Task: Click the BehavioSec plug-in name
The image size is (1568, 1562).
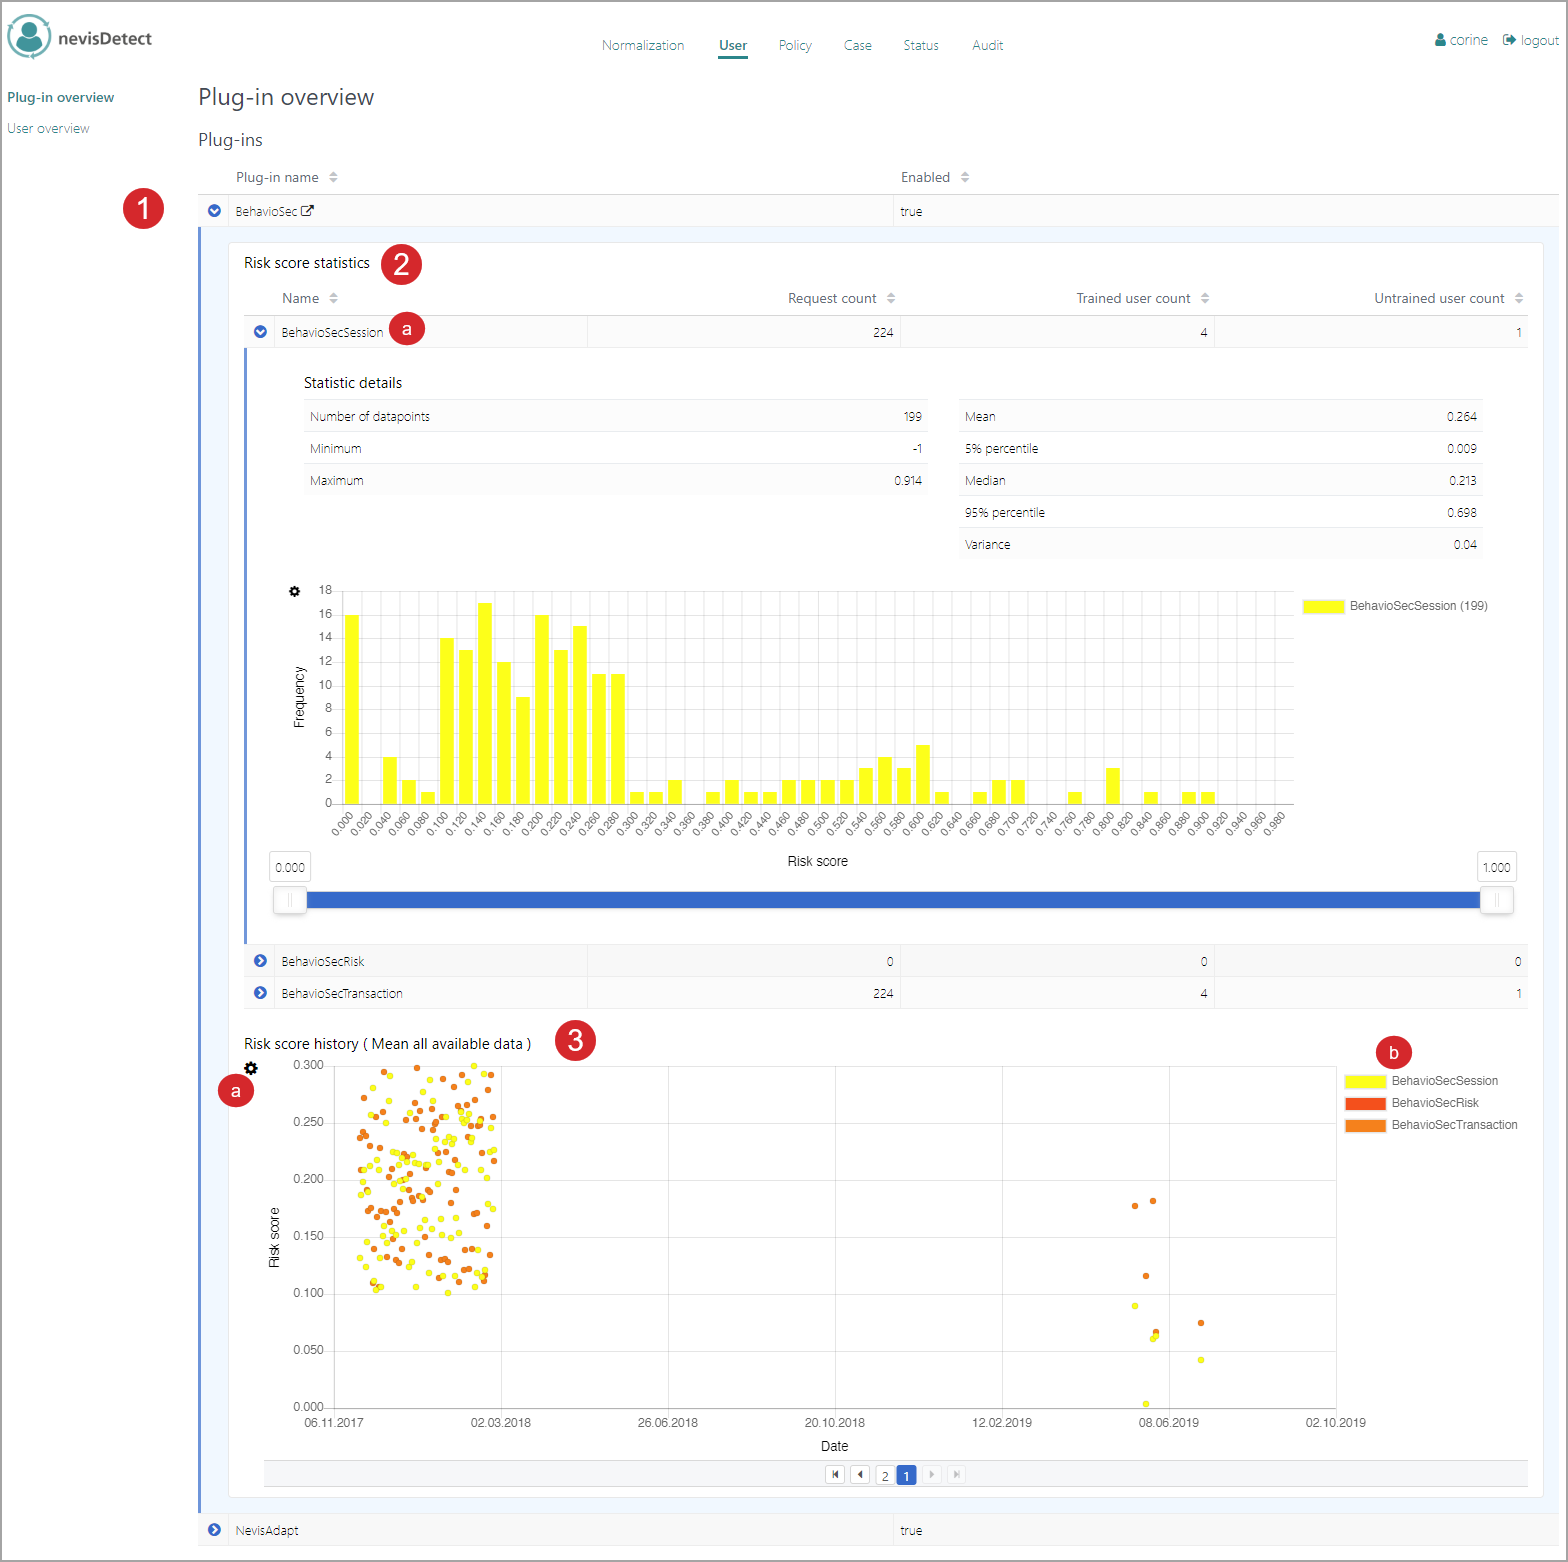Action: click(266, 211)
